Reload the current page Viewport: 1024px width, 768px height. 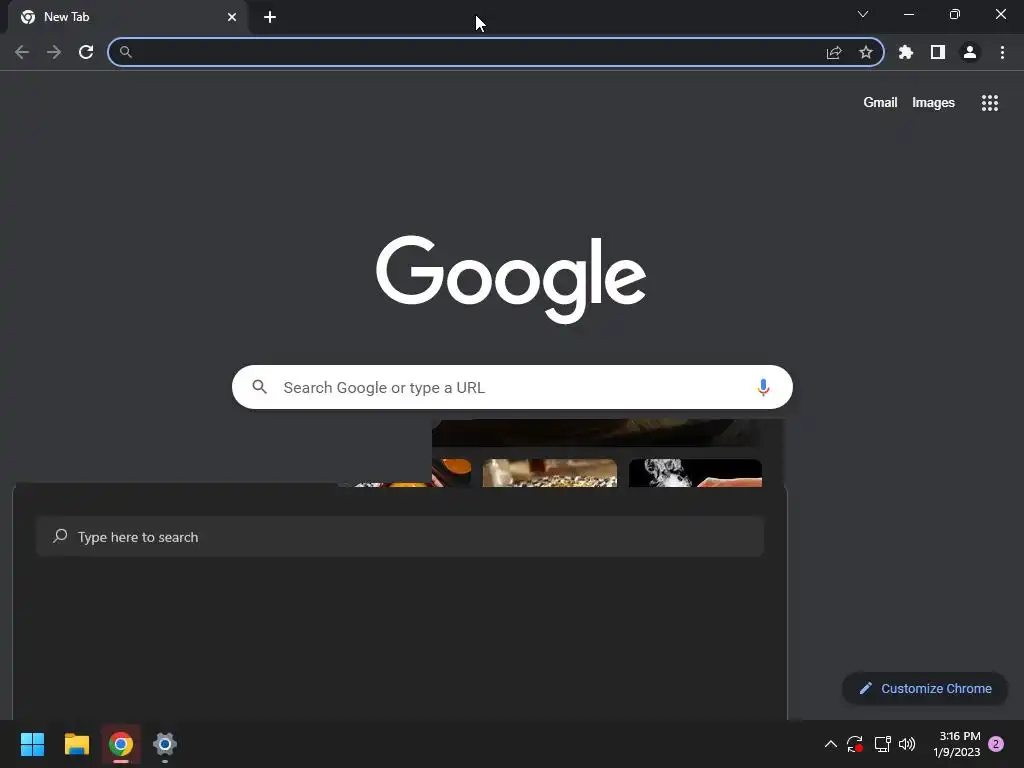click(x=86, y=52)
